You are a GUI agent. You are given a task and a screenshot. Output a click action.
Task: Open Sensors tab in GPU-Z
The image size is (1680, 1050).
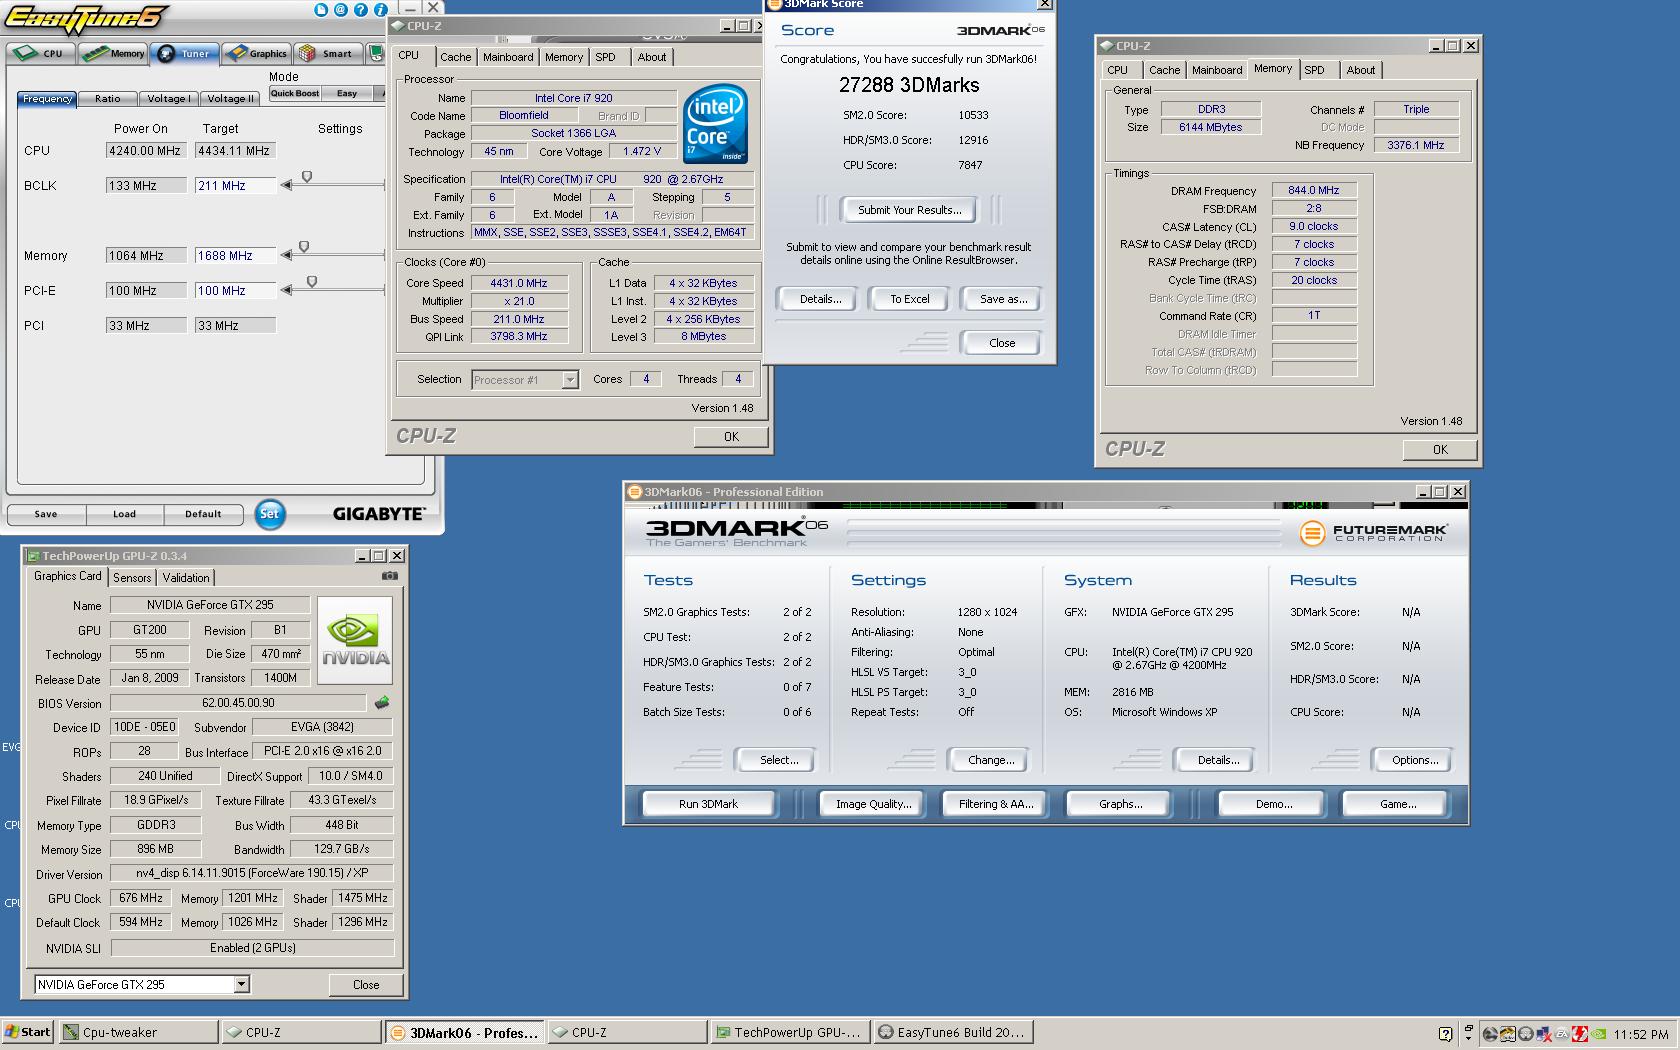(132, 578)
